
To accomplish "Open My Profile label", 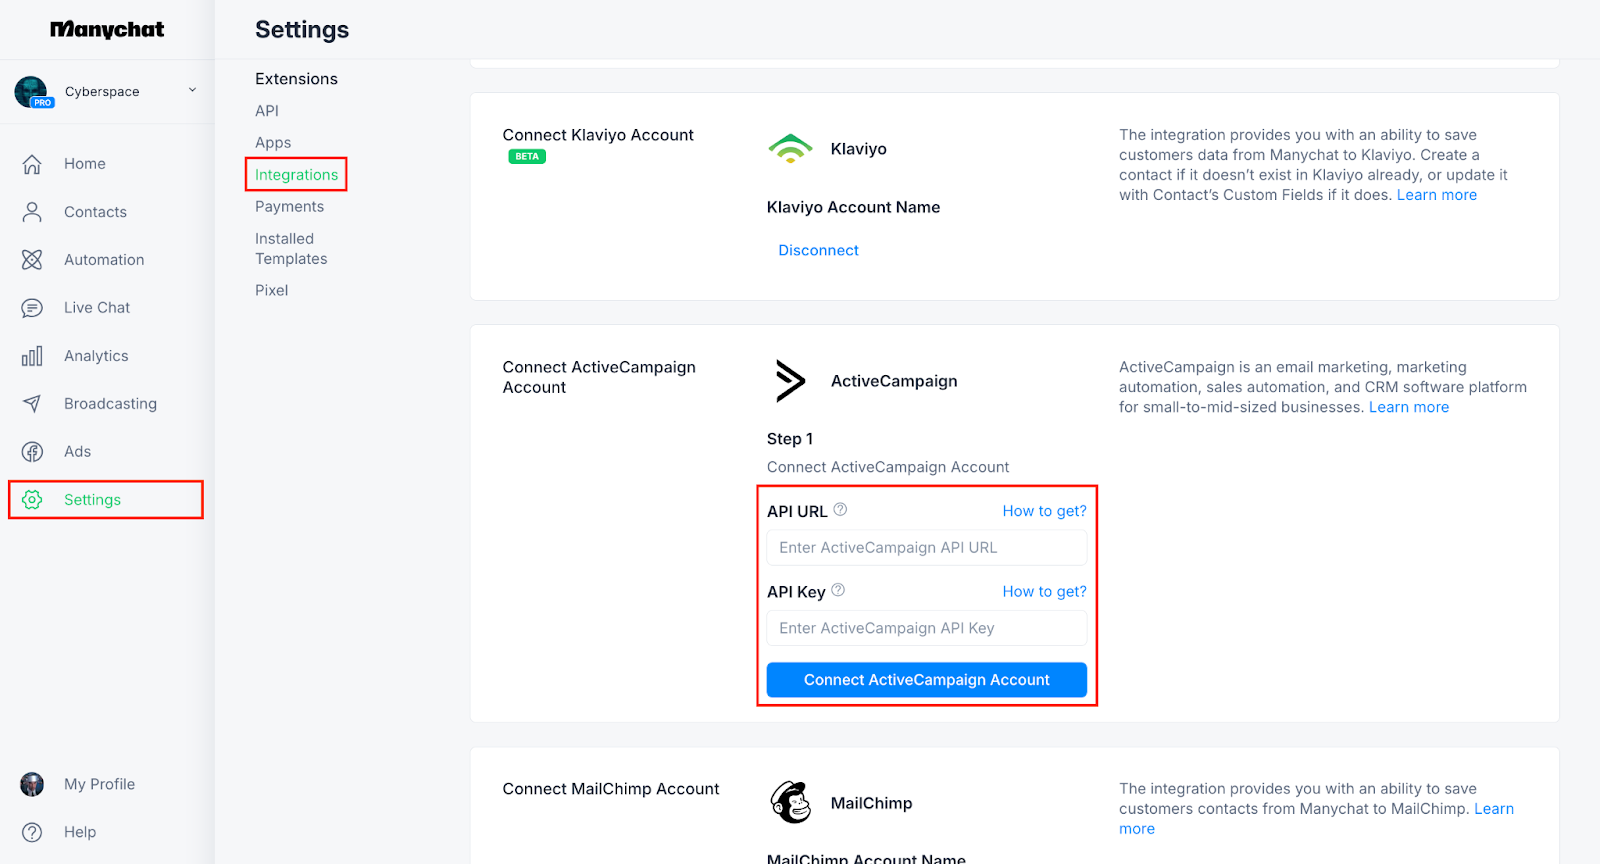I will [x=99, y=784].
